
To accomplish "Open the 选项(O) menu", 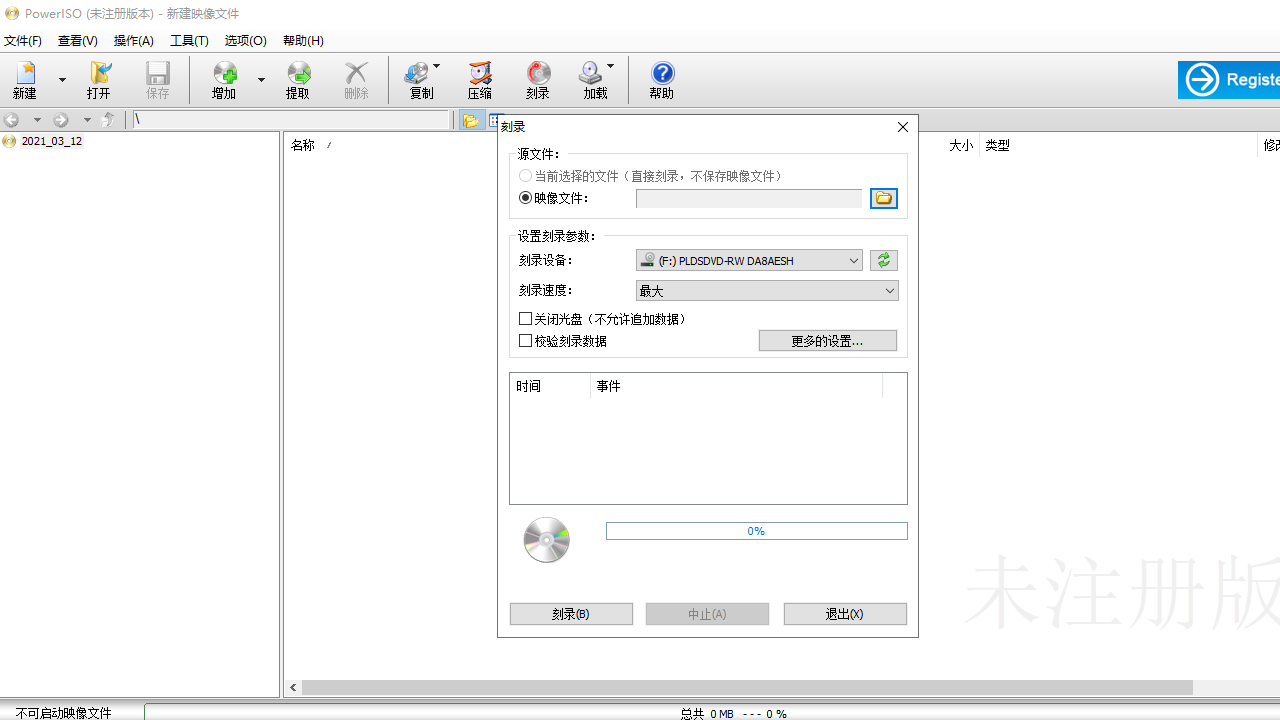I will click(x=245, y=41).
